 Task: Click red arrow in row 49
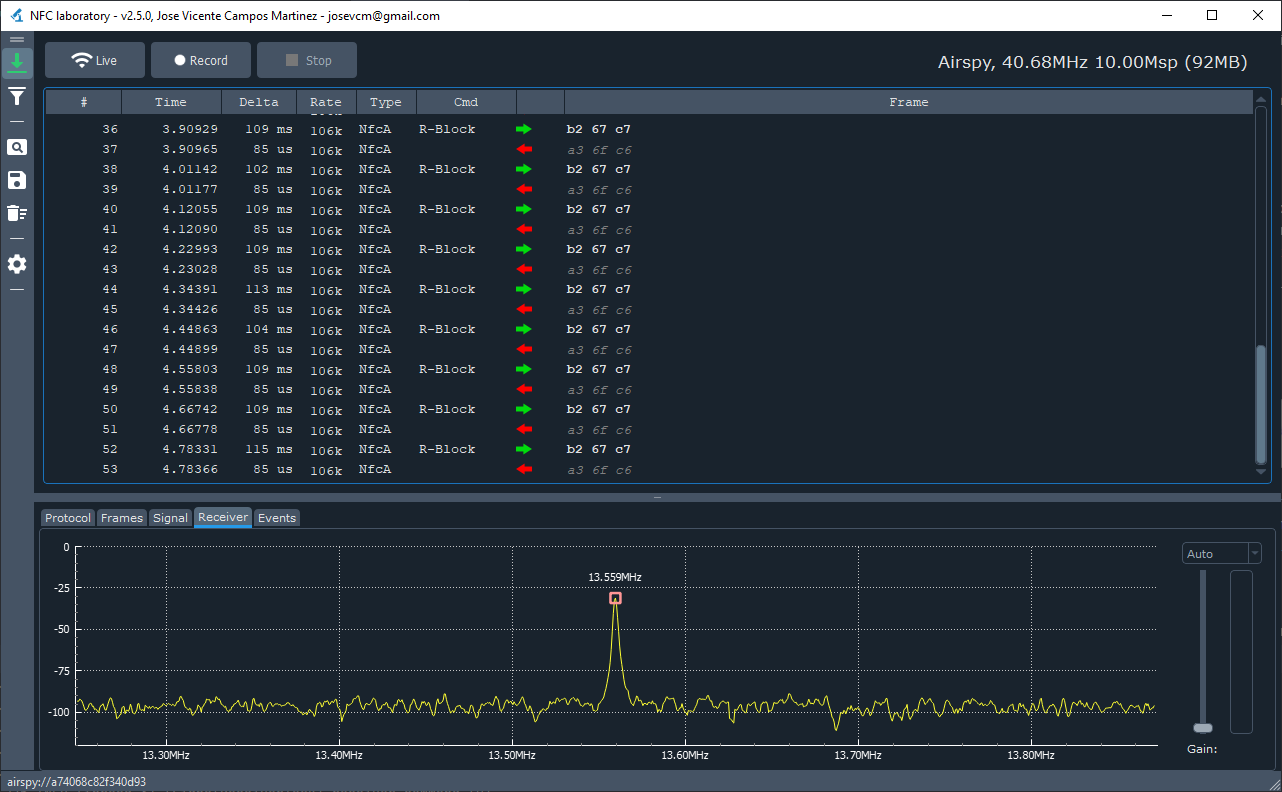[524, 389]
